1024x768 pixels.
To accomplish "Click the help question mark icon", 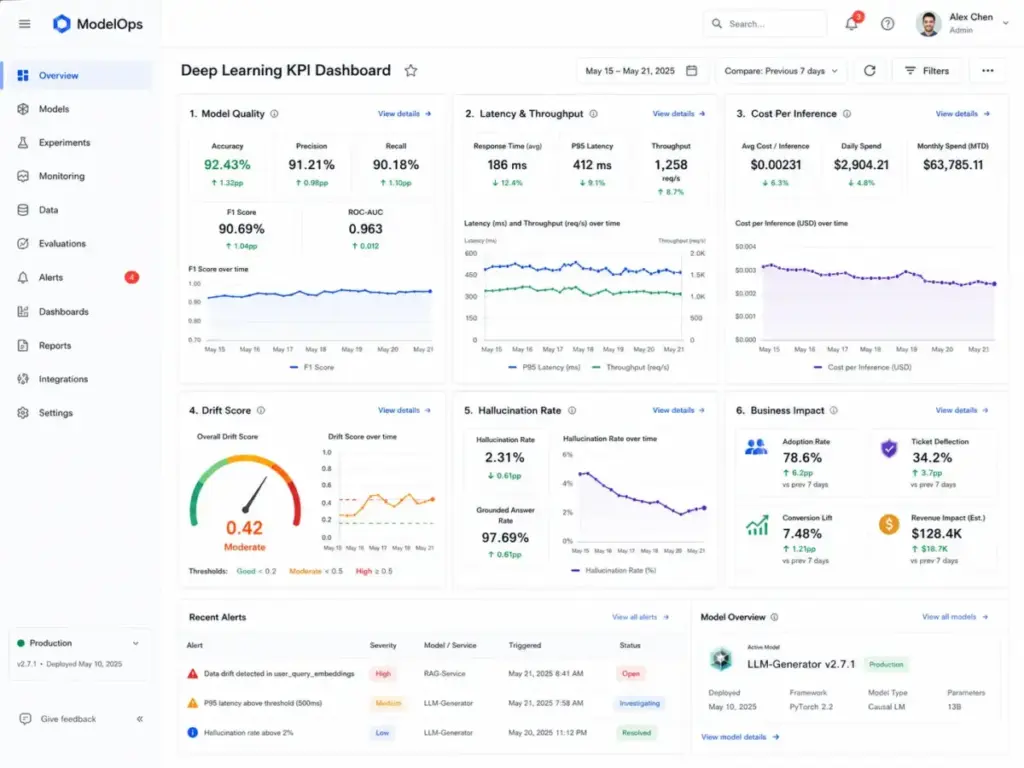I will point(888,24).
